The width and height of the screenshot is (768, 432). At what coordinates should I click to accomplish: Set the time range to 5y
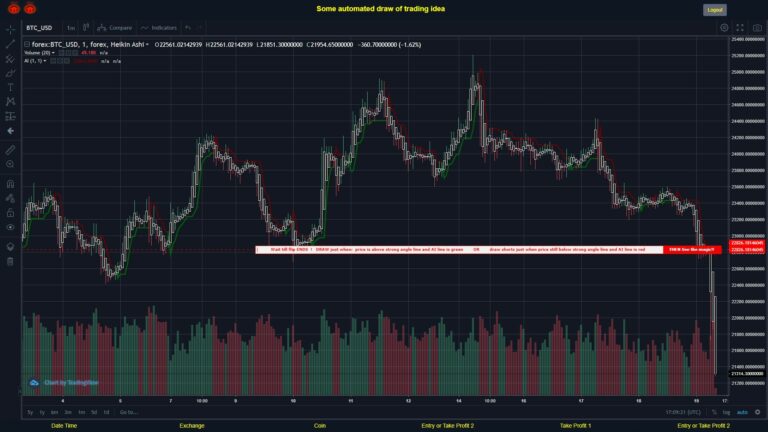(x=30, y=412)
